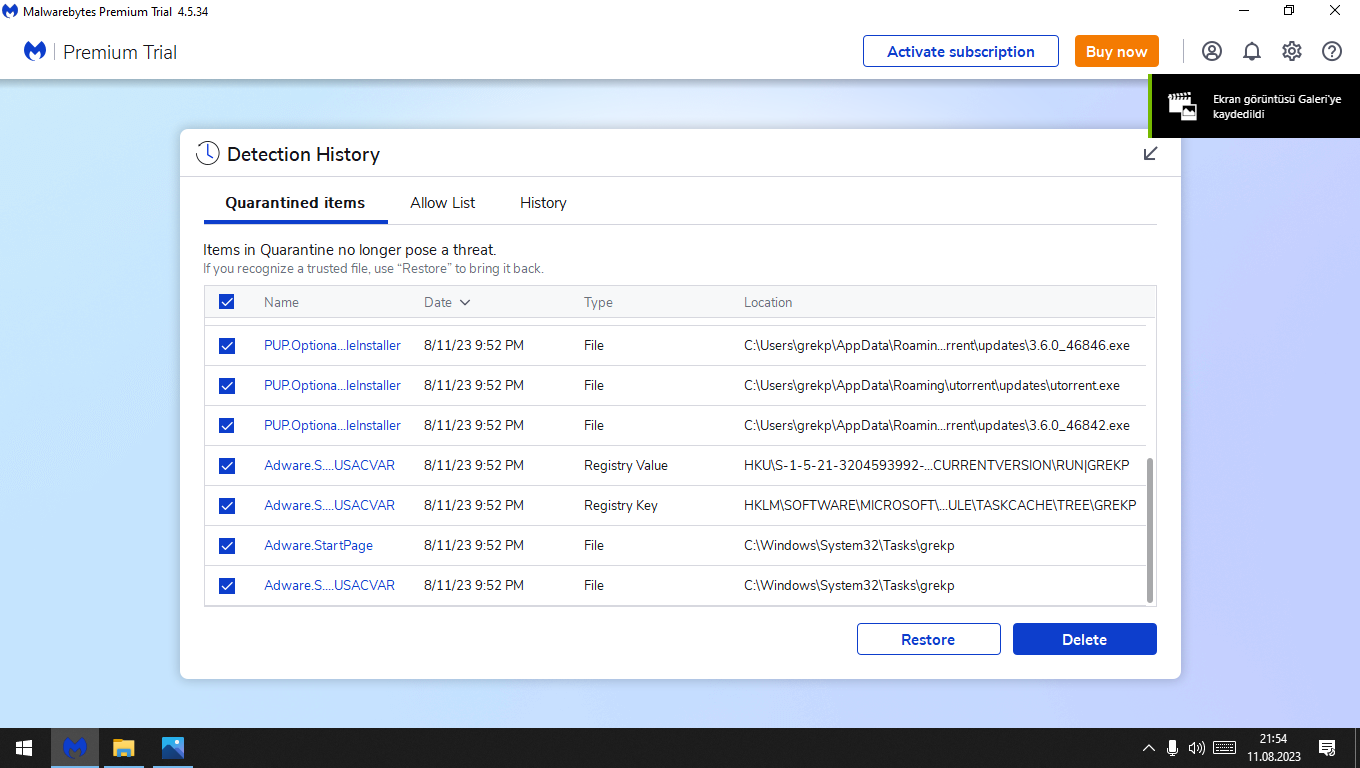Open the Windows action center icon
1360x768 pixels.
coord(1327,748)
